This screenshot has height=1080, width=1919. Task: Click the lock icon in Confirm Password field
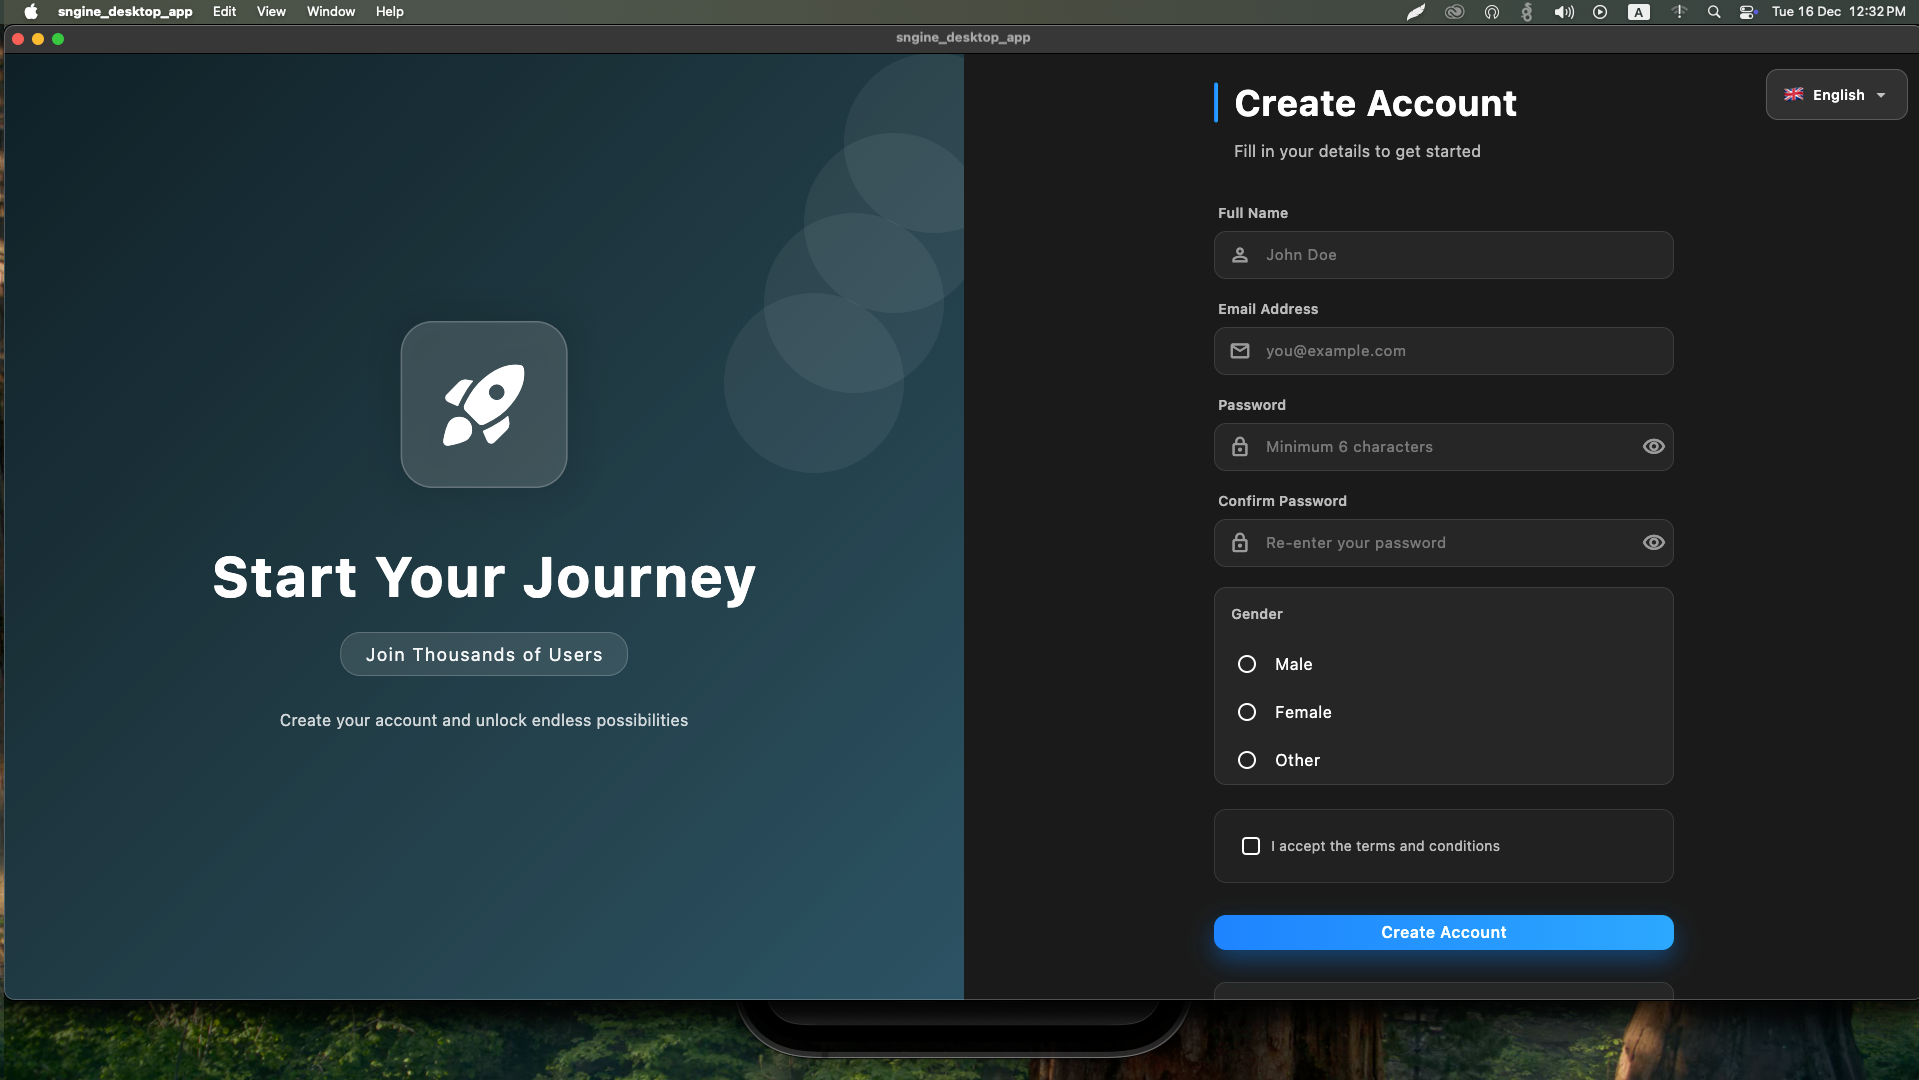coord(1239,543)
